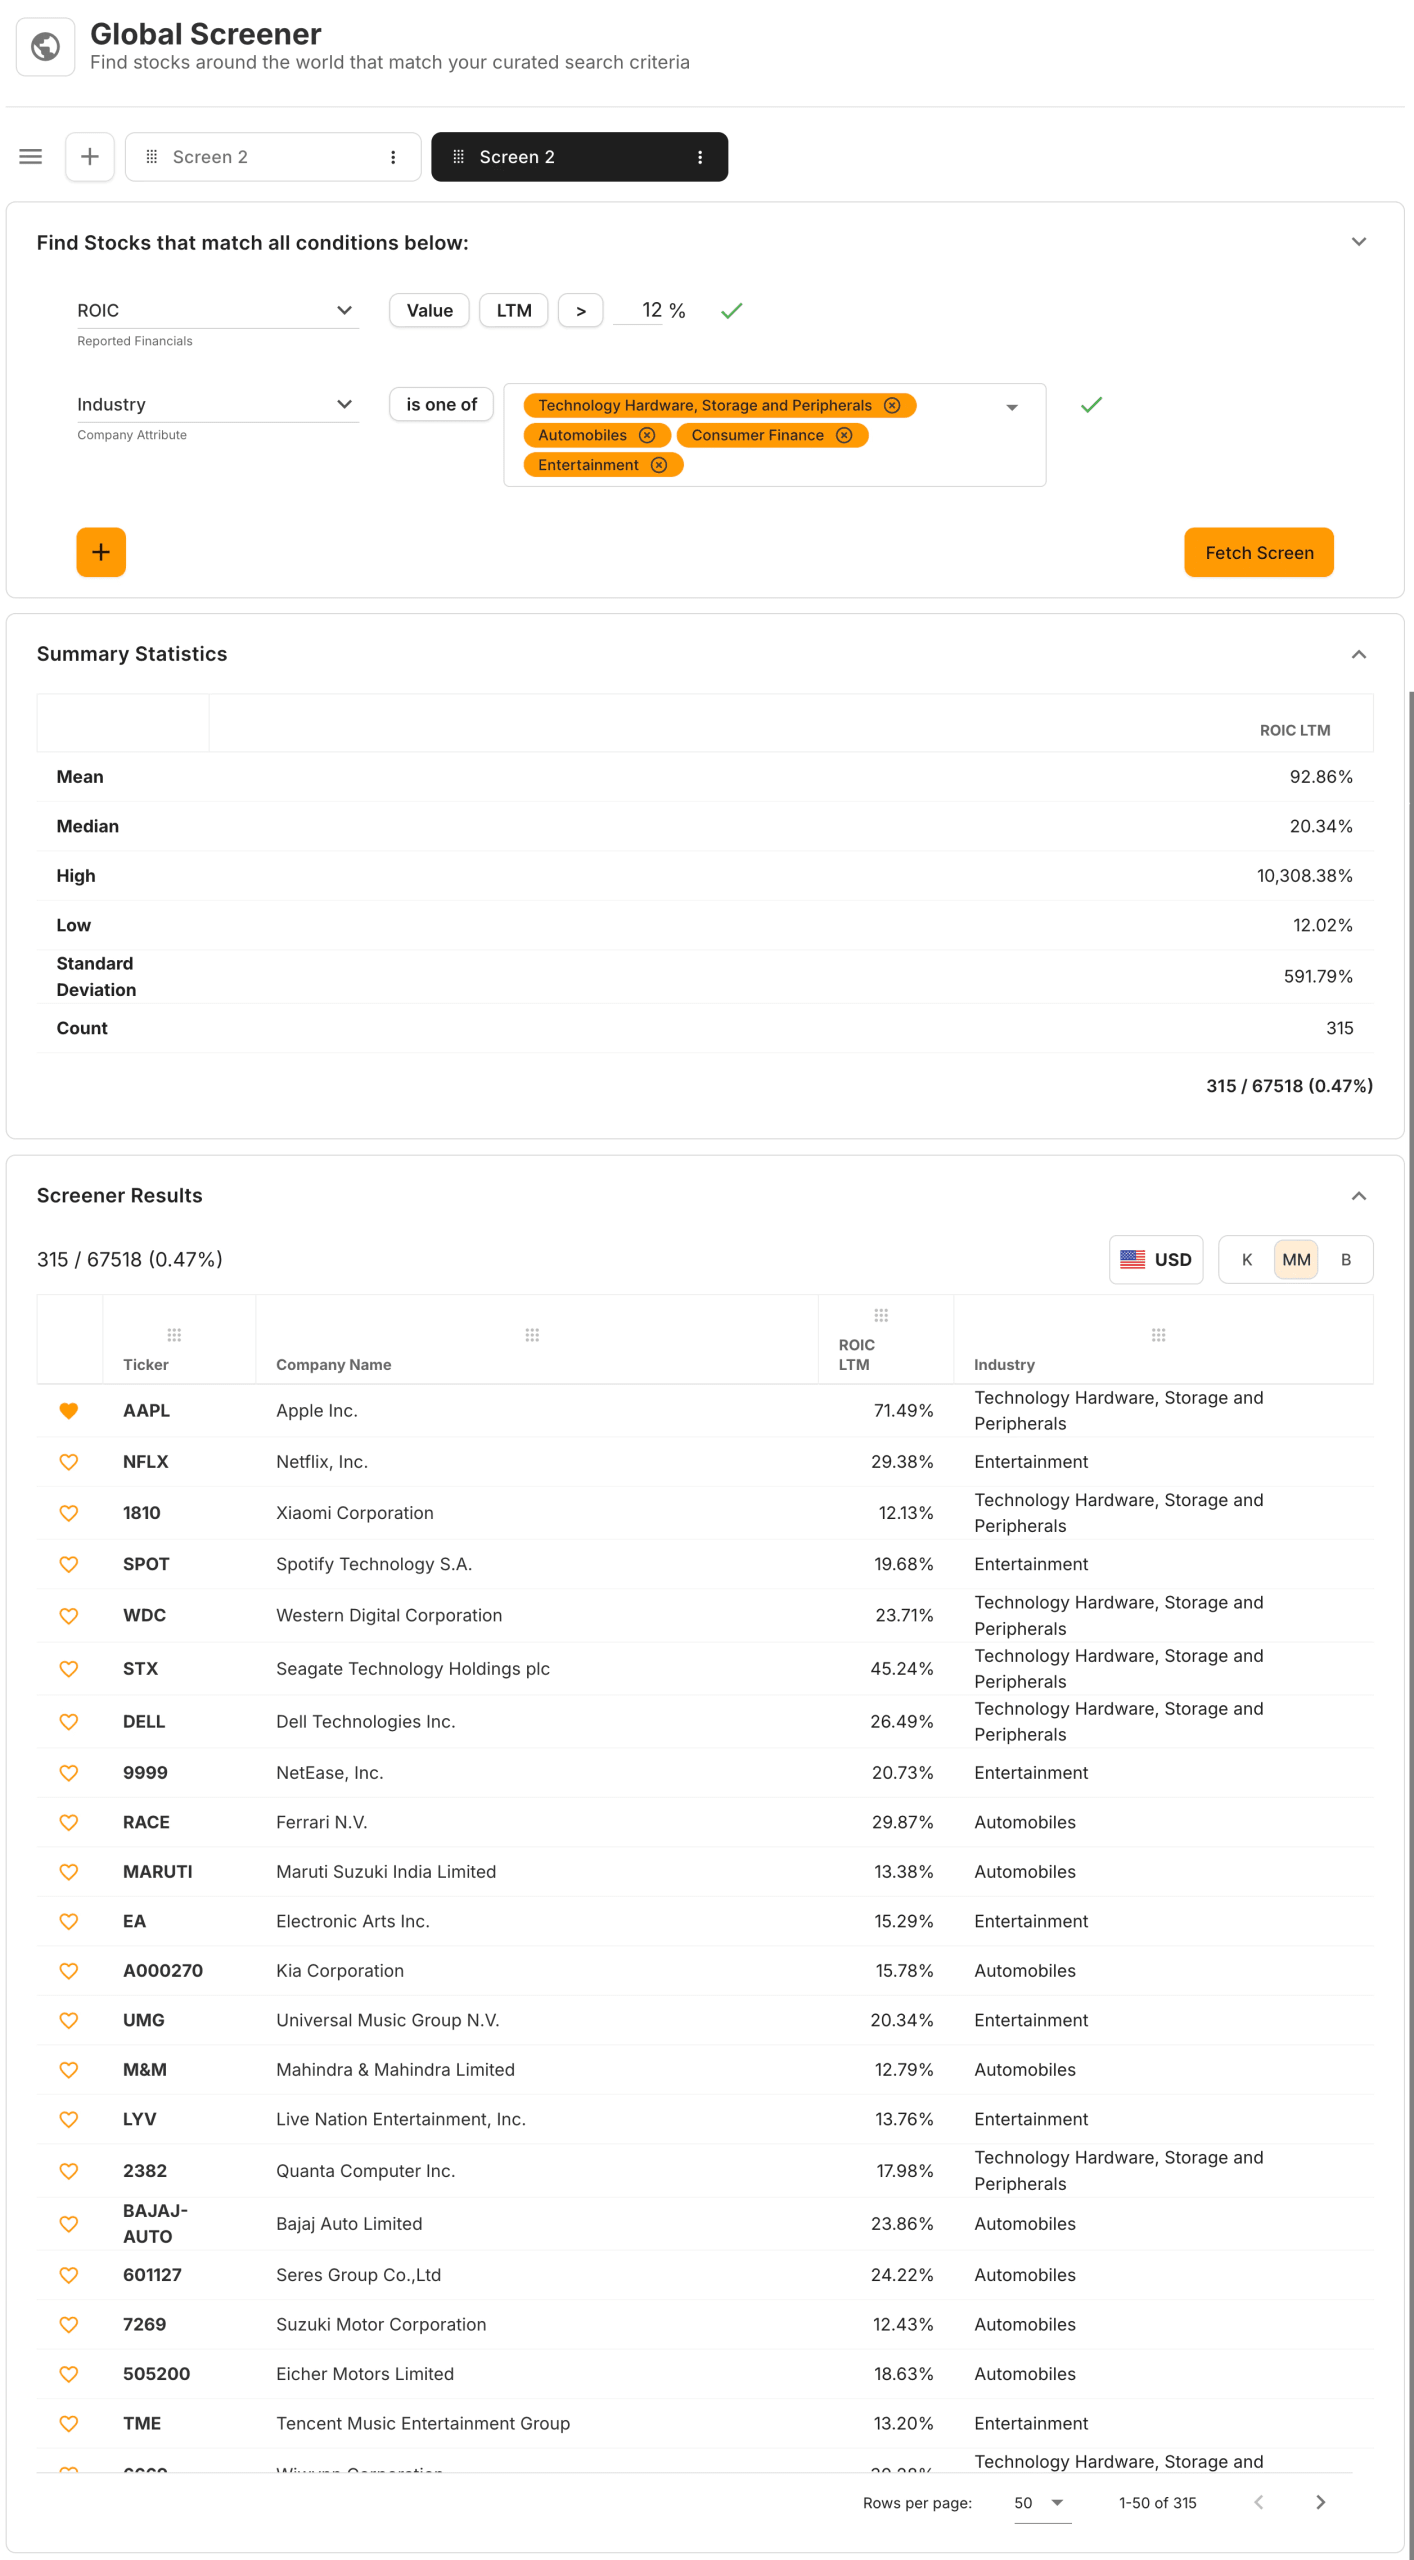Click the green checkmark on the ROIC condition
This screenshot has height=2560, width=1414.
tap(732, 311)
